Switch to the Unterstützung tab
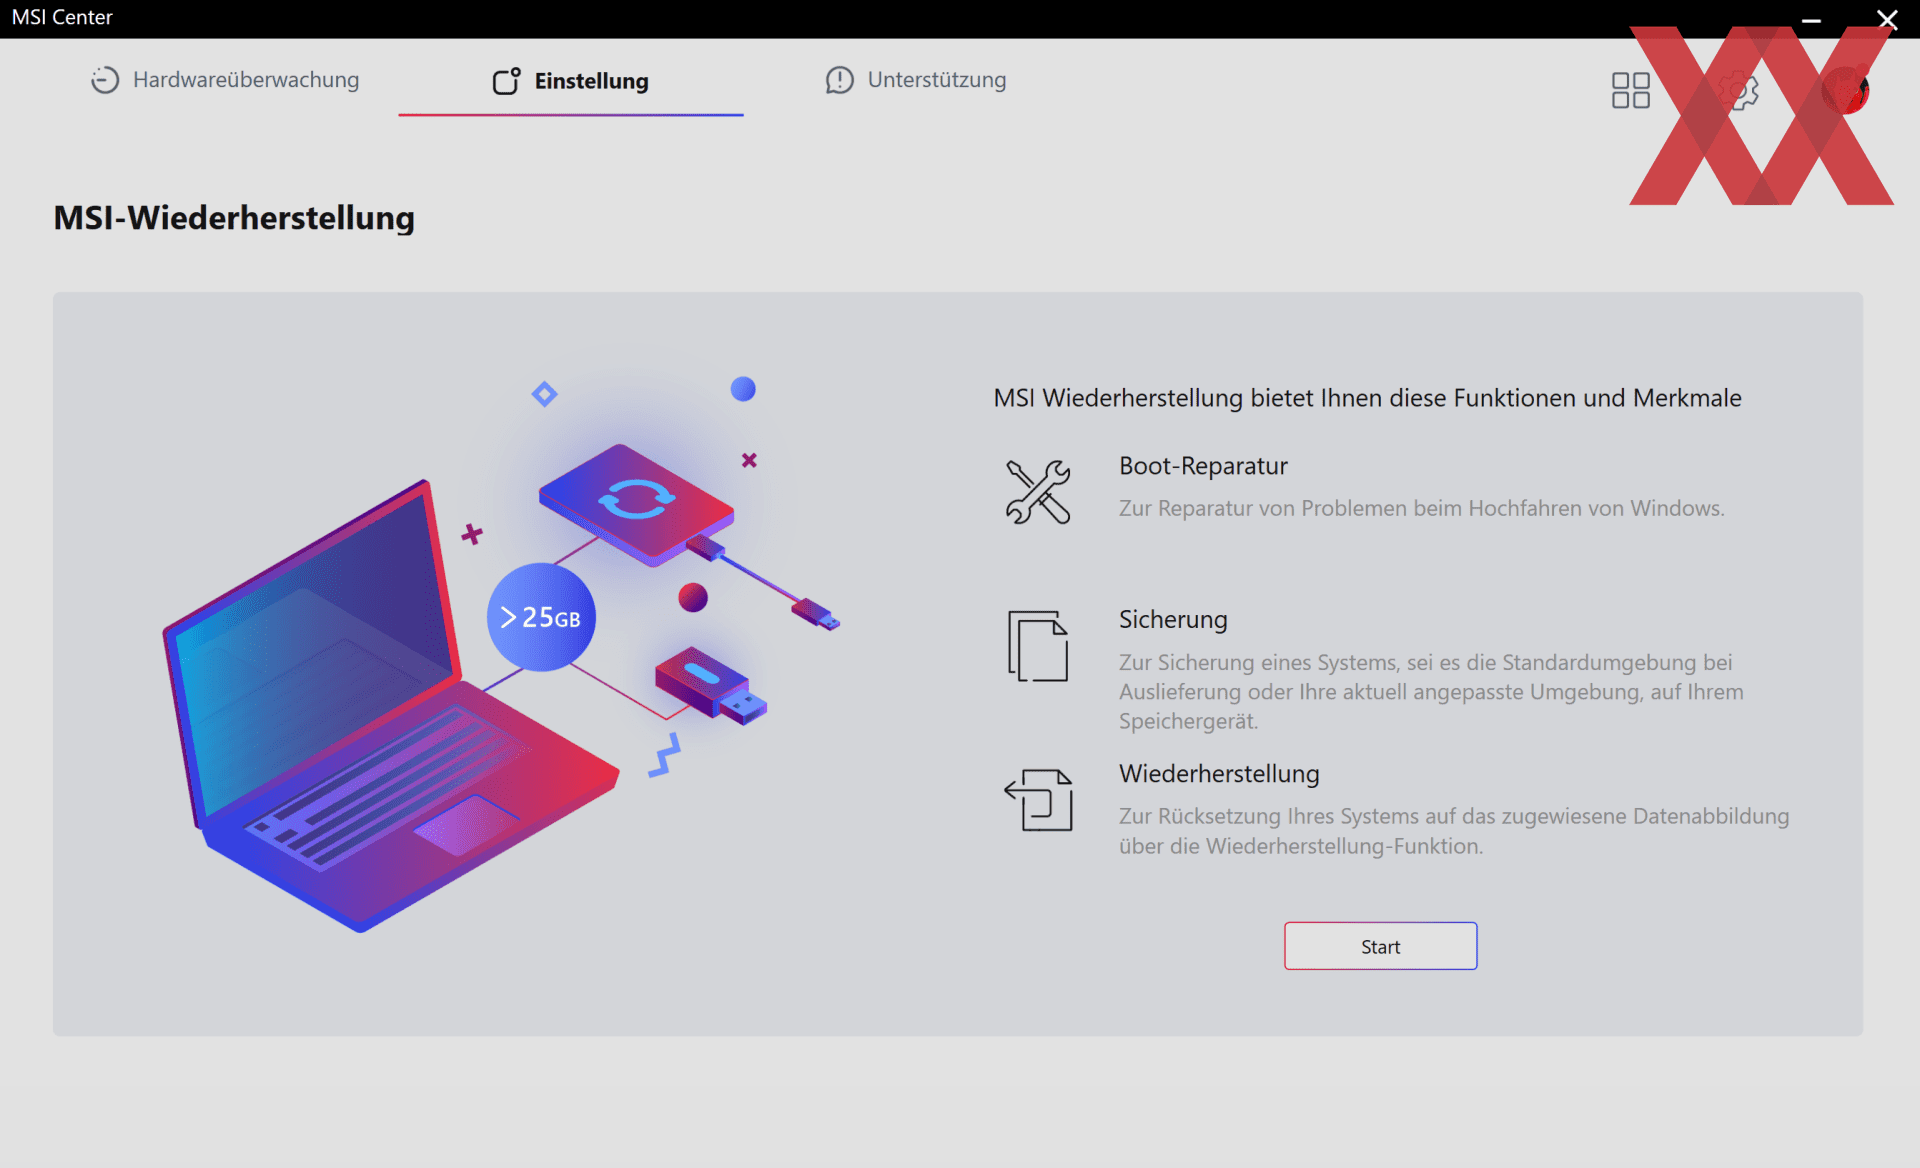Image resolution: width=1920 pixels, height=1168 pixels. [916, 80]
